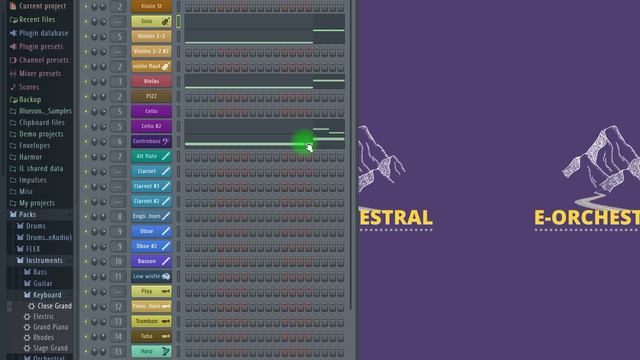Mute the Cello channel with its LED
The height and width of the screenshot is (360, 640).
[x=86, y=111]
